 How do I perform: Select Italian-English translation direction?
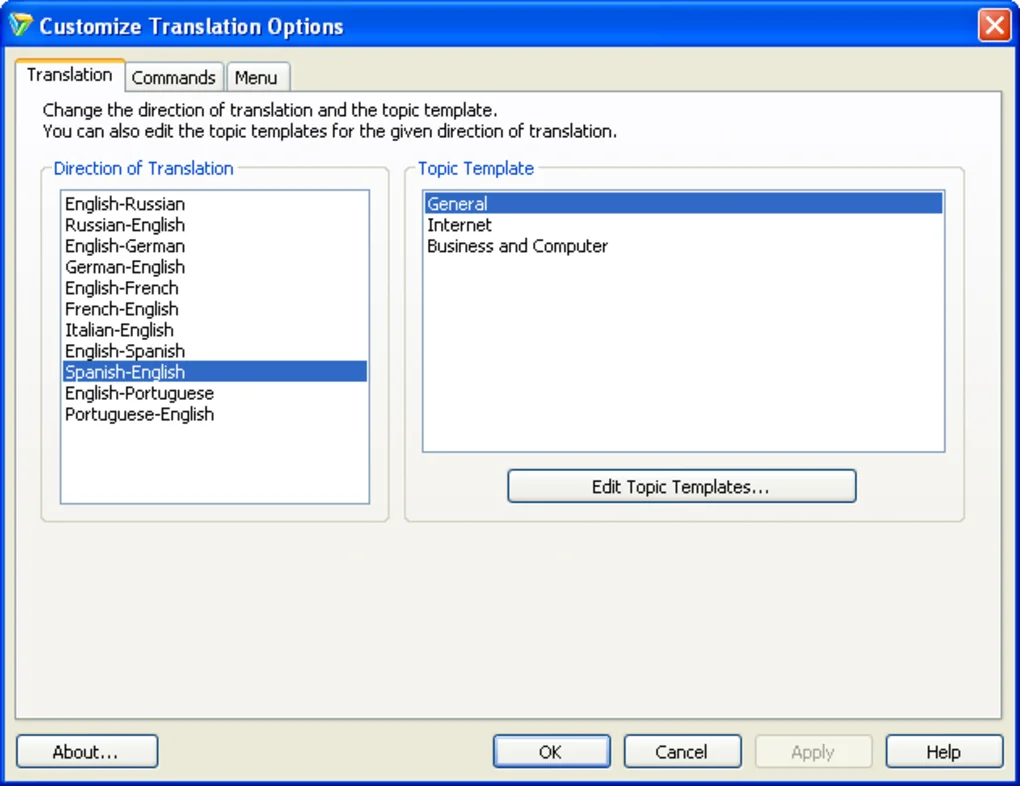(214, 330)
